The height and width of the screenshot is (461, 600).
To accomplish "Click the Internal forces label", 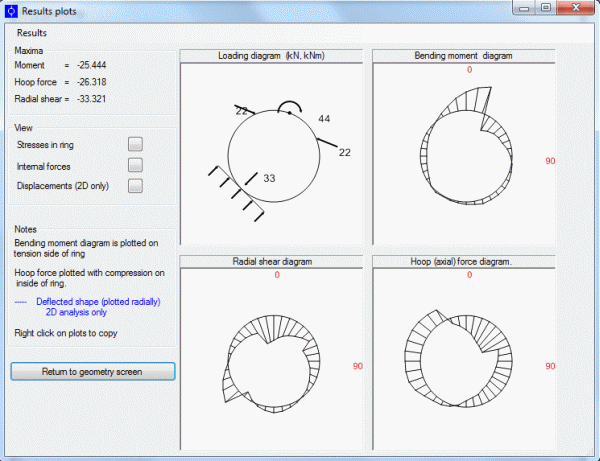I will tap(44, 167).
